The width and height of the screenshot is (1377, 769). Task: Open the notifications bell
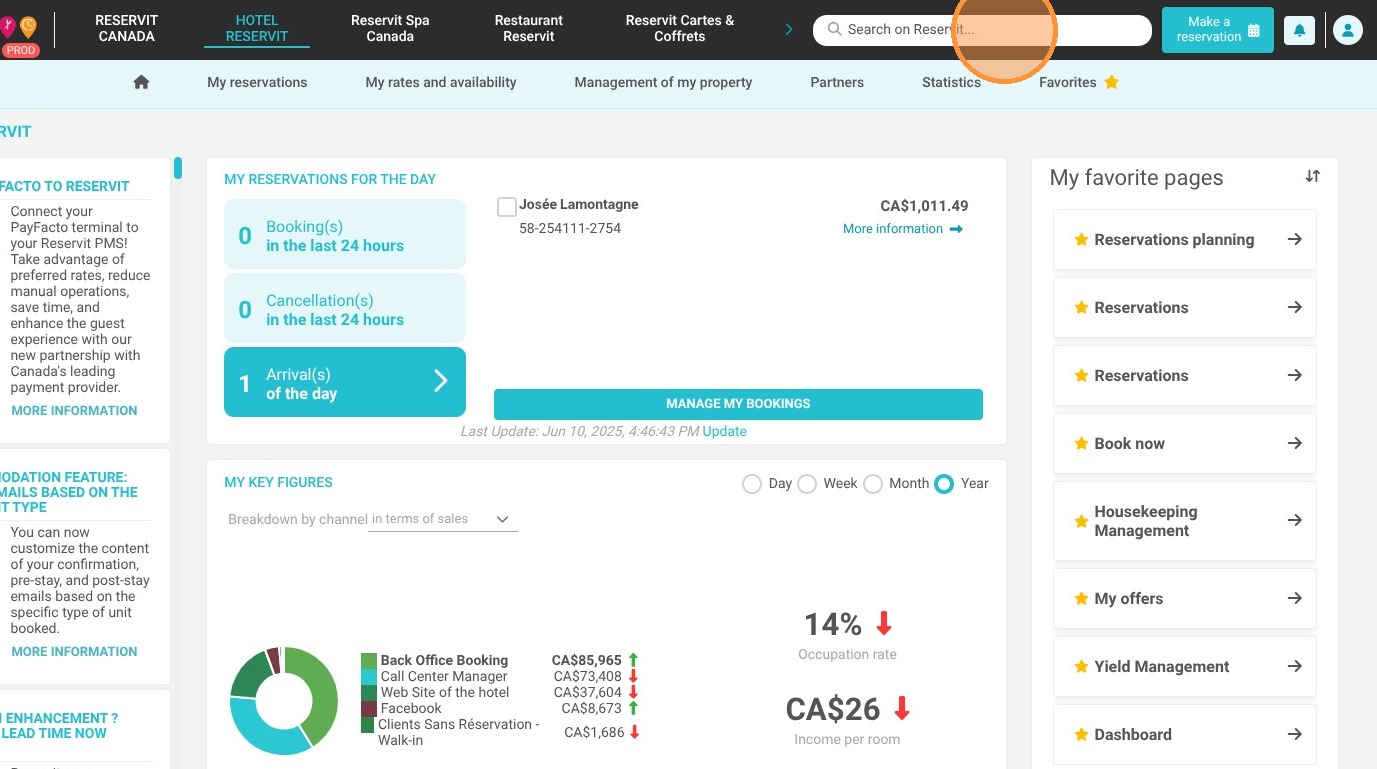(1299, 30)
